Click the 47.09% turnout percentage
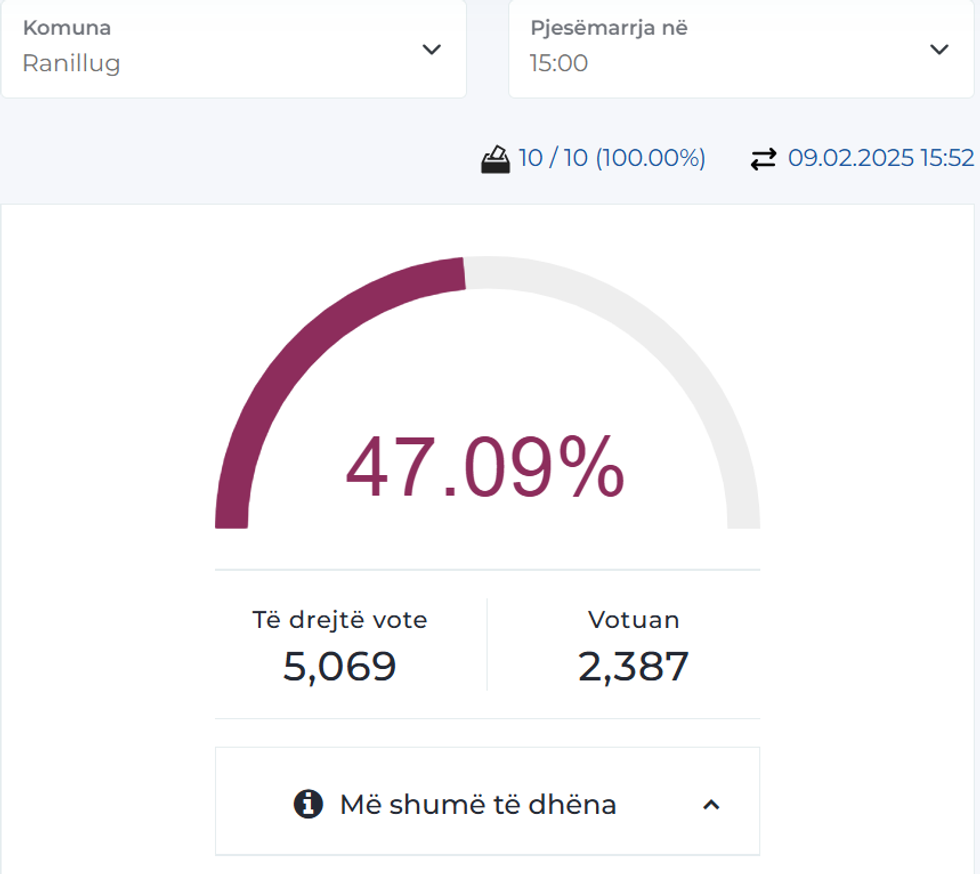This screenshot has height=874, width=980. (485, 469)
